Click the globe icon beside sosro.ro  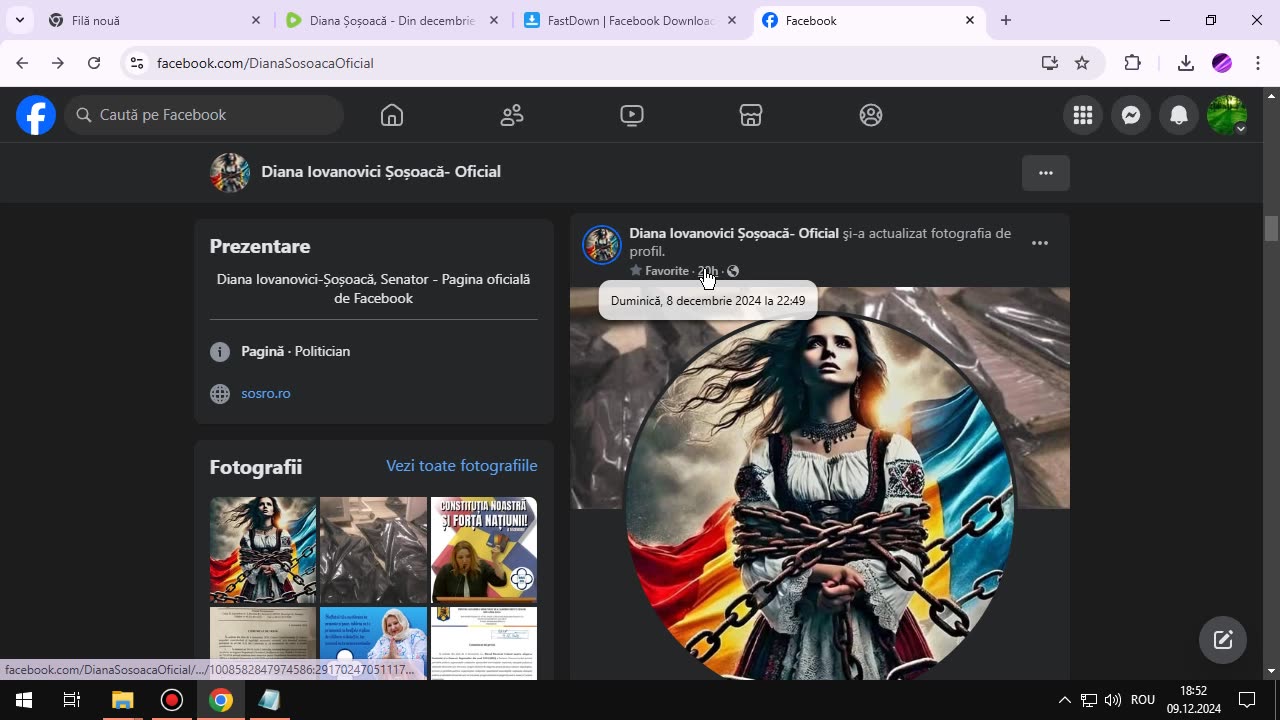pos(220,394)
